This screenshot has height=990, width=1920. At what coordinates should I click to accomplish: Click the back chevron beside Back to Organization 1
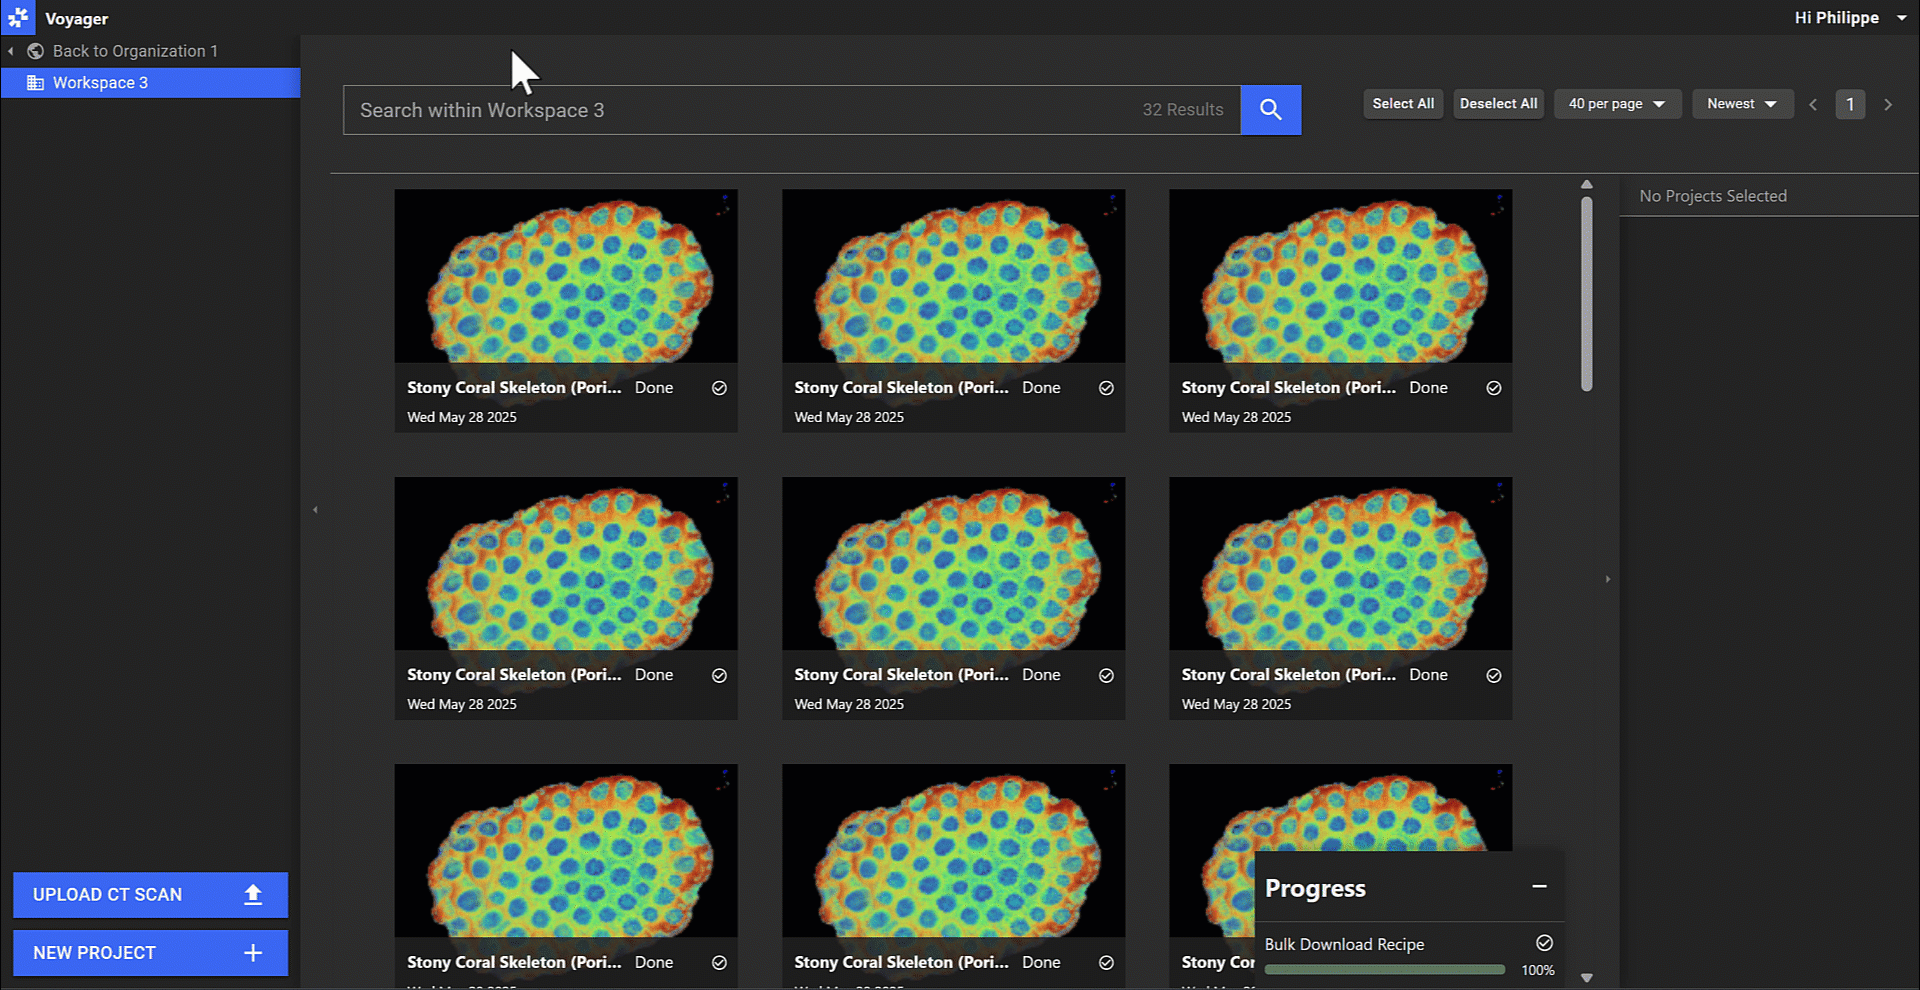click(11, 51)
